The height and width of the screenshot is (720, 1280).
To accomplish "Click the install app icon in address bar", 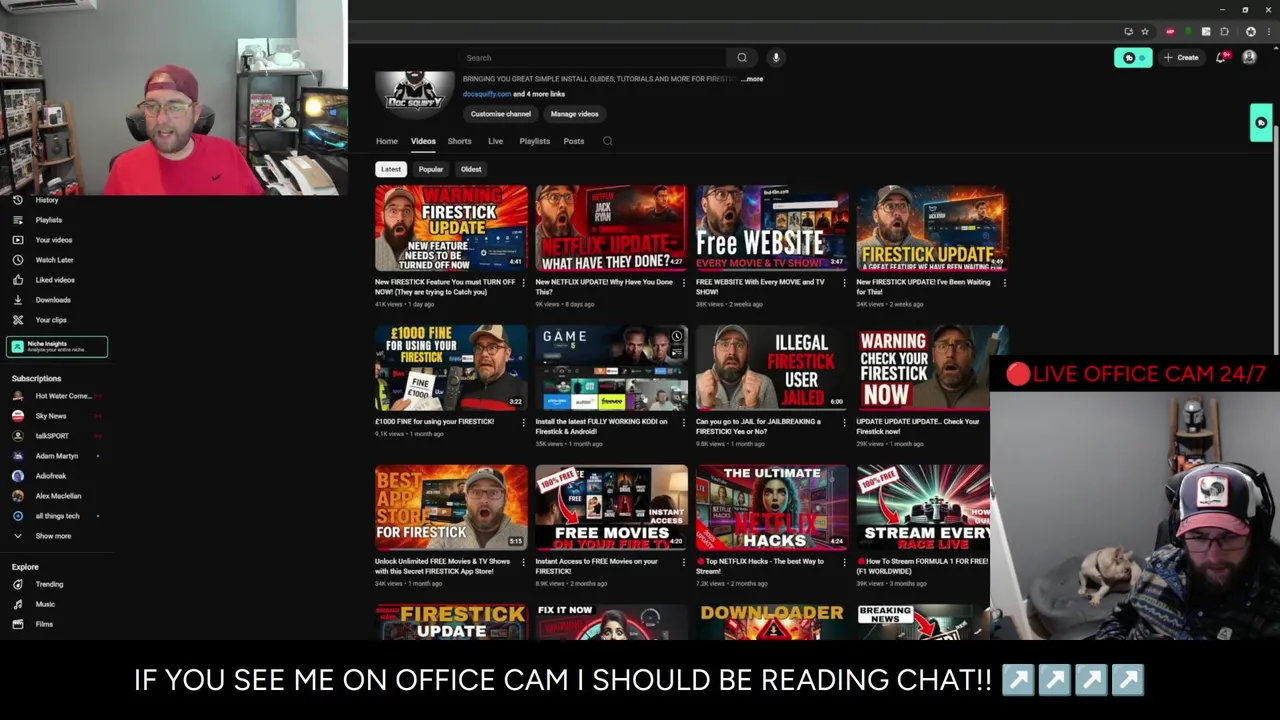I will click(x=1128, y=32).
